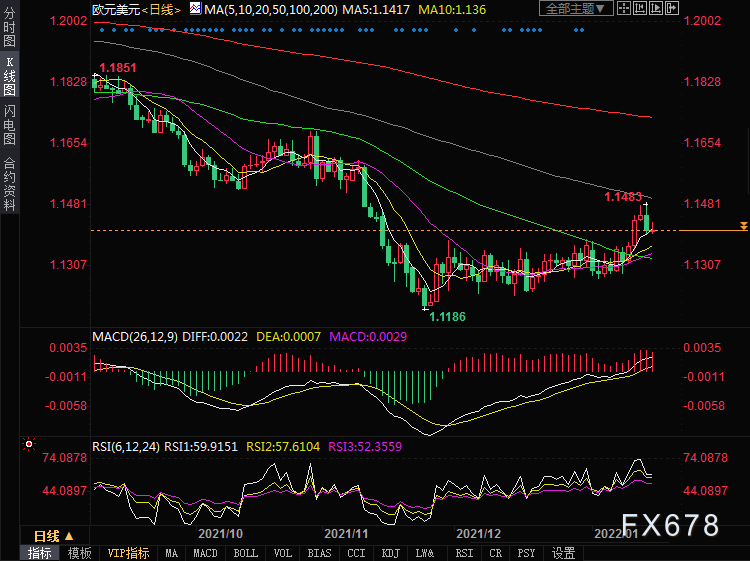Viewport: 750px width, 561px height.
Task: Click the MA(5,10,20,50,100,200) label
Action: coord(270,10)
